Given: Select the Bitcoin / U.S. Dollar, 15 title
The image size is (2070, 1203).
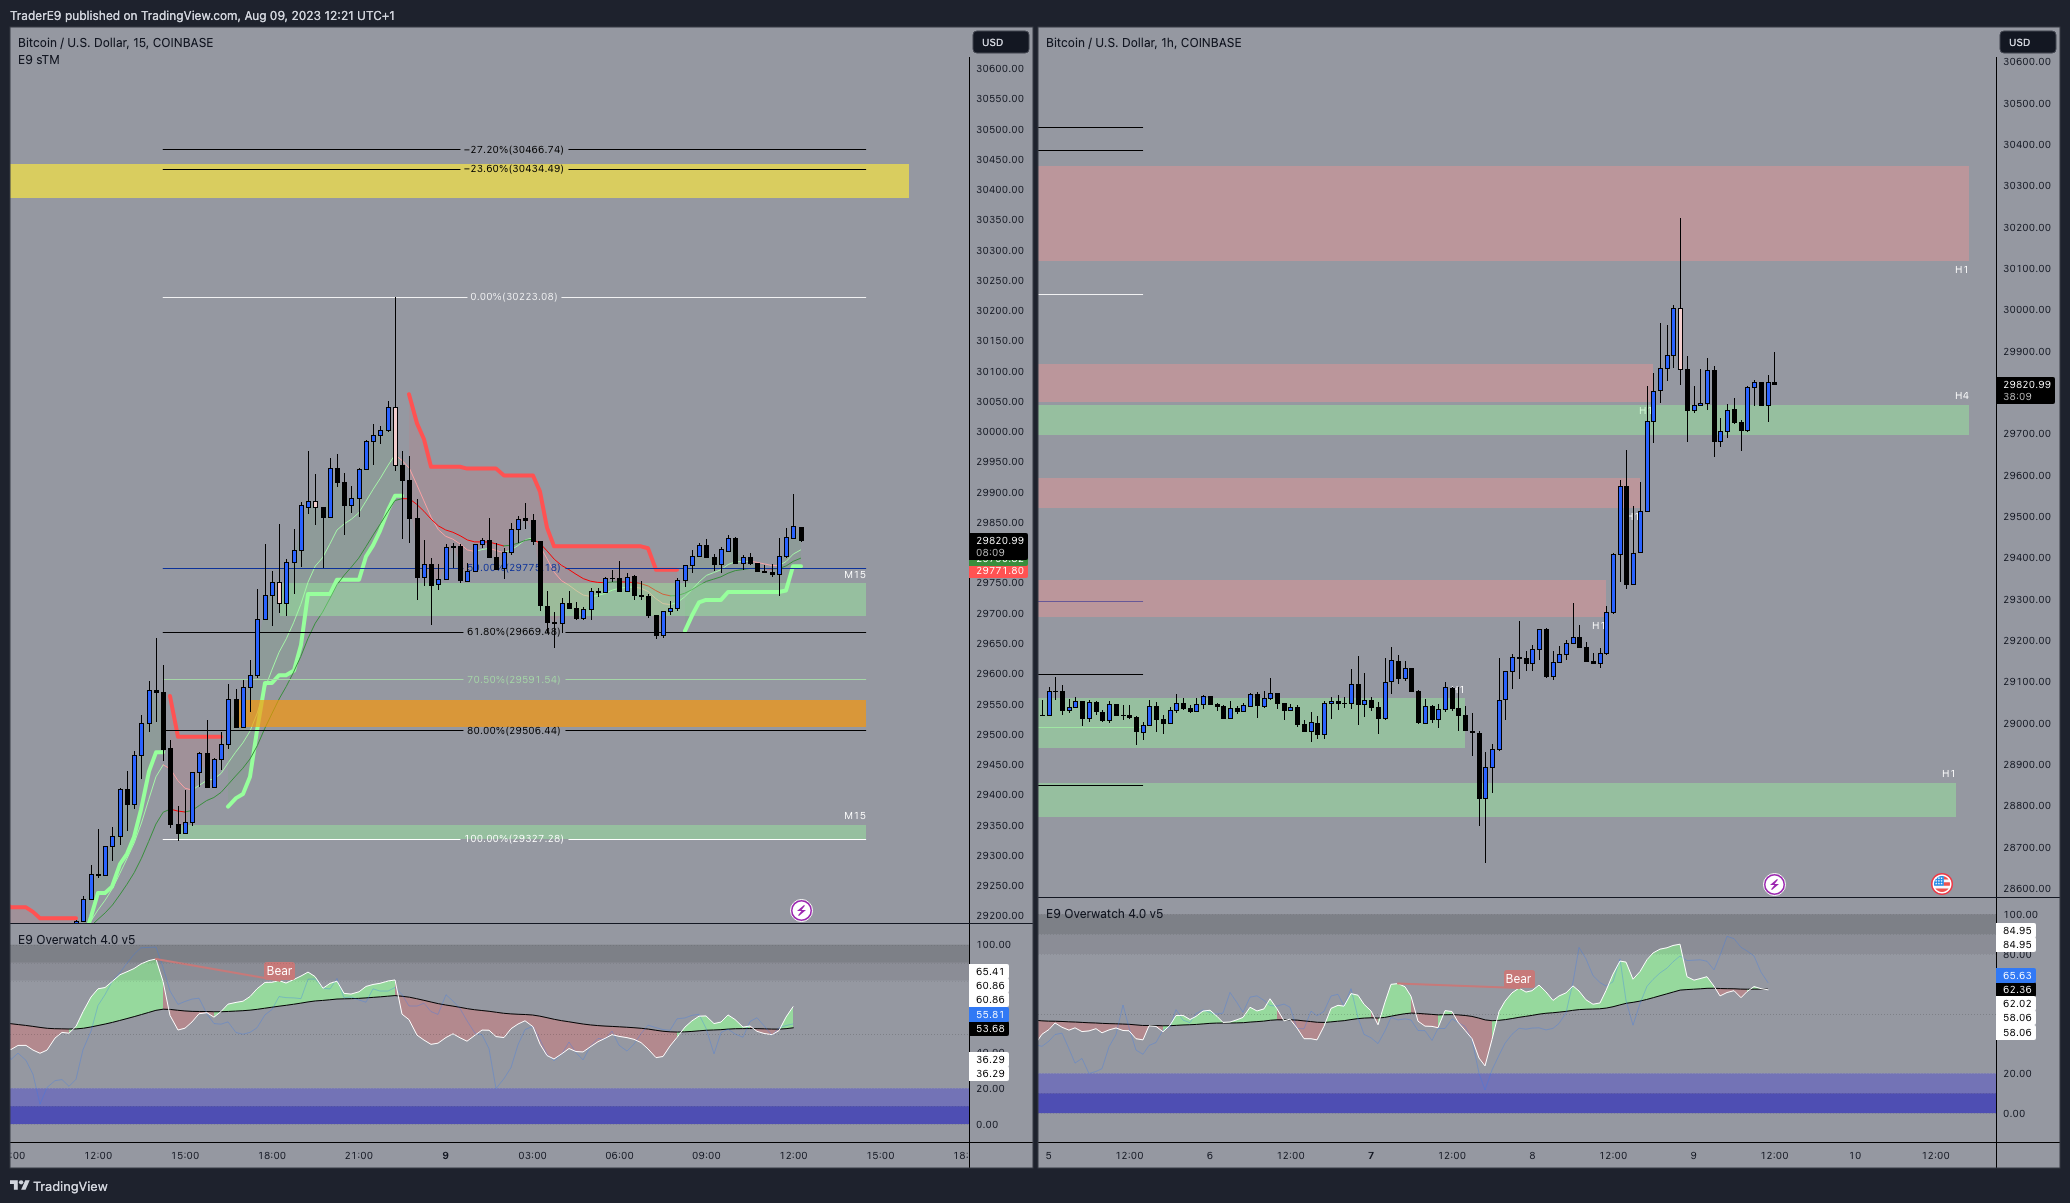Looking at the screenshot, I should coord(115,42).
